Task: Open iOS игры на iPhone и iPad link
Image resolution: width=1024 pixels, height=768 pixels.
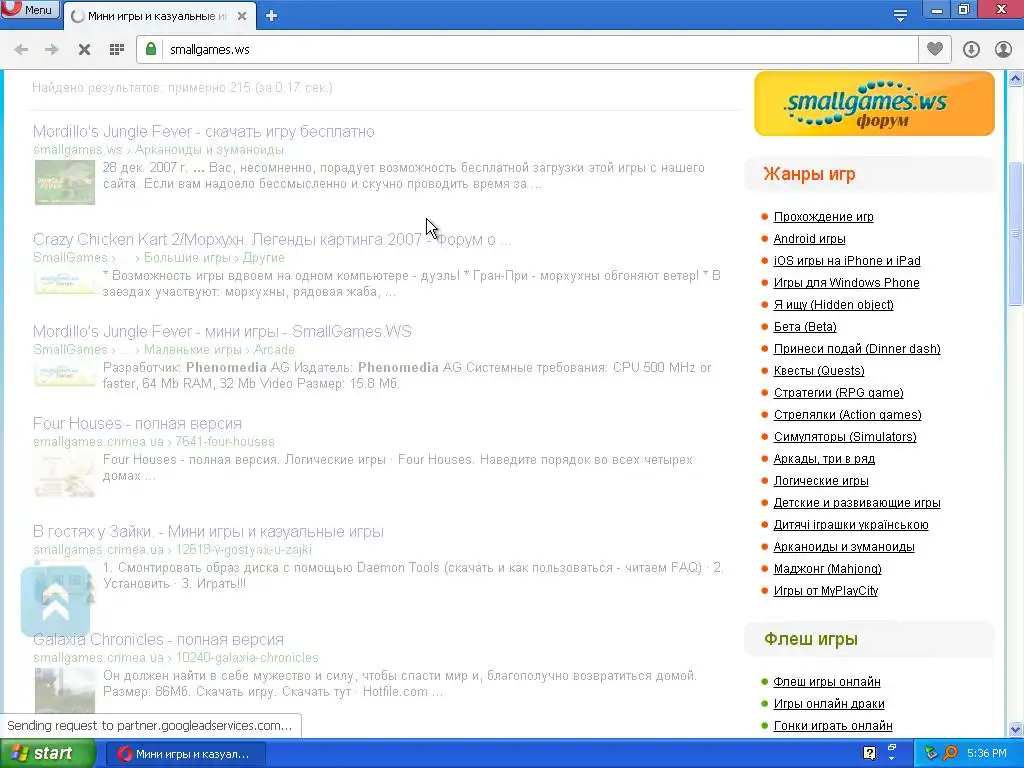Action: (x=846, y=261)
